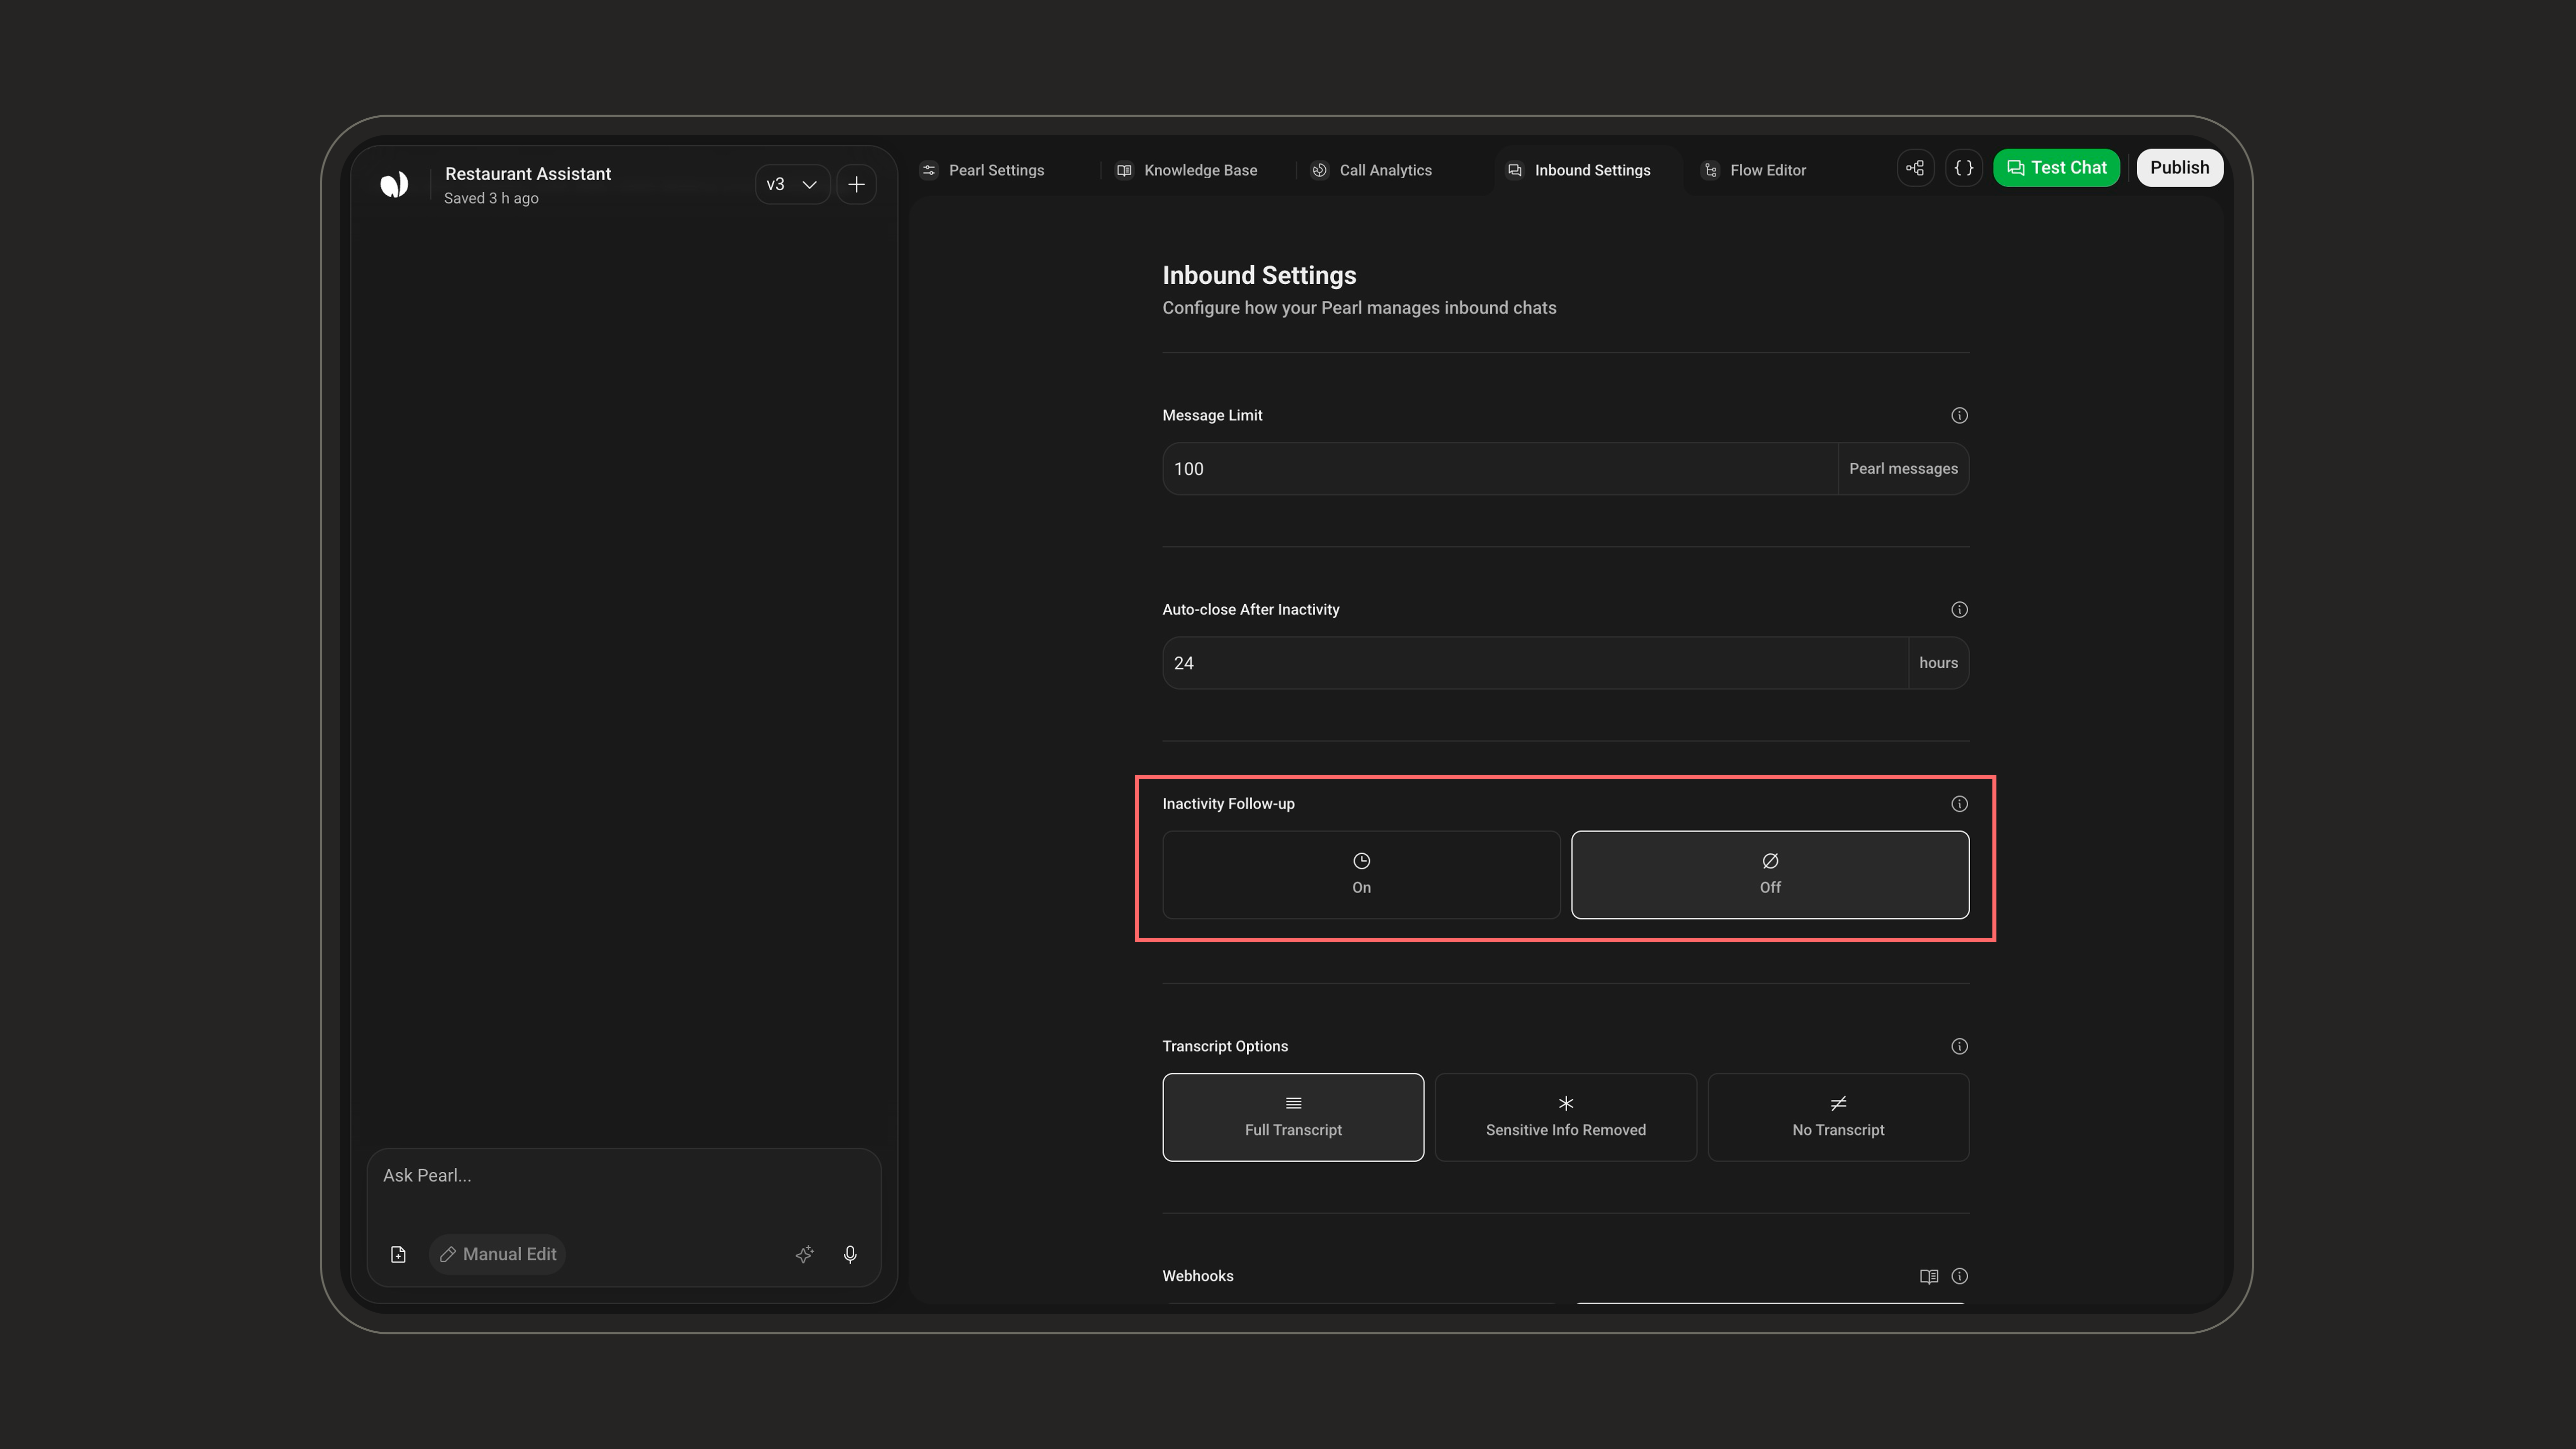The height and width of the screenshot is (1449, 2576).
Task: Open the curly braces code icon
Action: (1964, 168)
